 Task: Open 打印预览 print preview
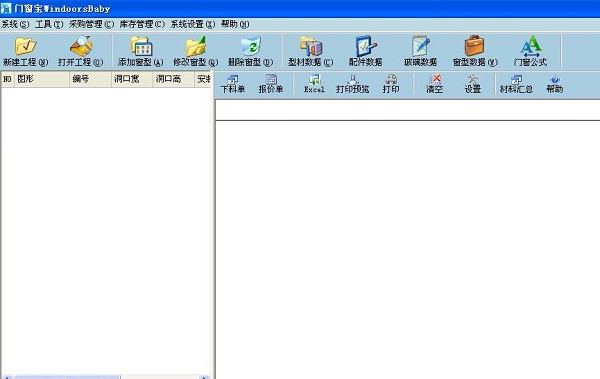(x=352, y=84)
